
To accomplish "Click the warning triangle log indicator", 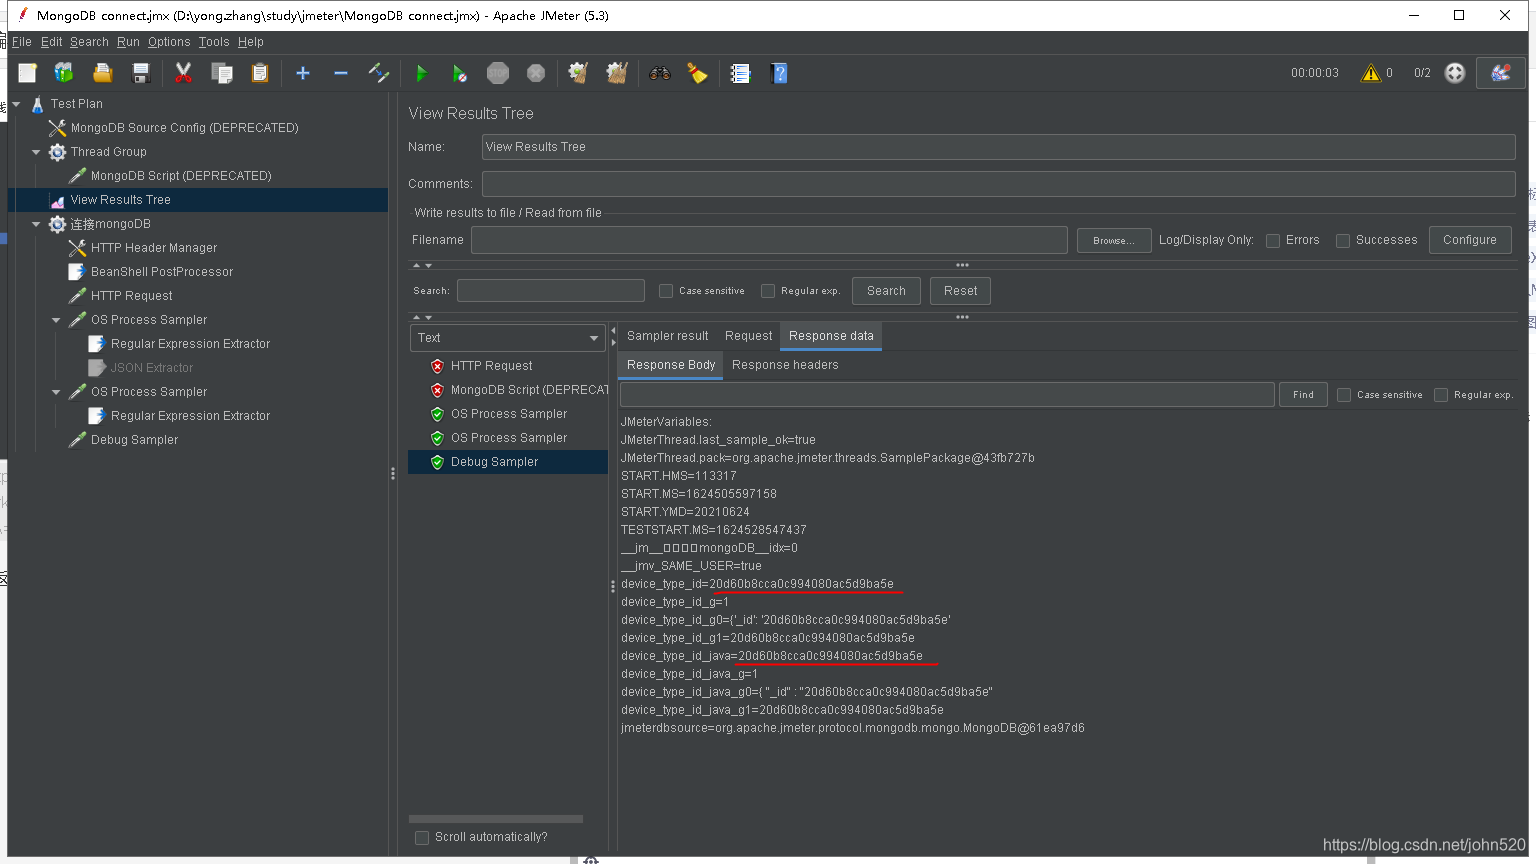I will (1370, 73).
